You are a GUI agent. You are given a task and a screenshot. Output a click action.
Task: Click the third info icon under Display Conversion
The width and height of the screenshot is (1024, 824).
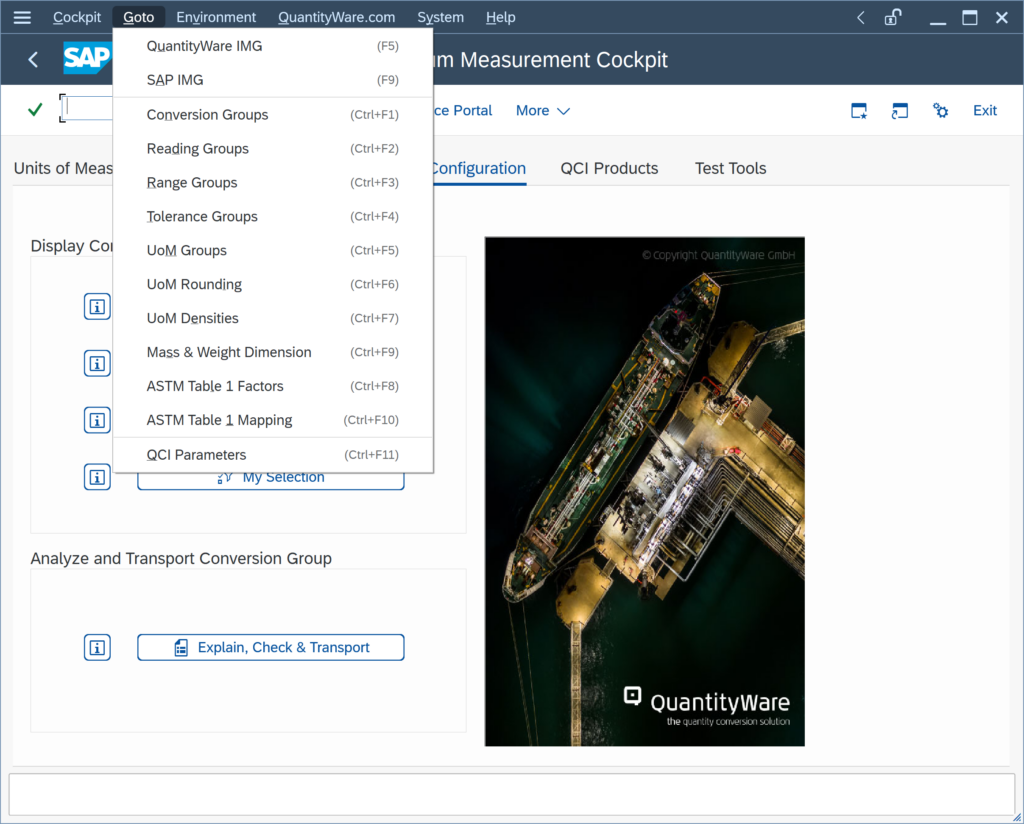[x=97, y=420]
